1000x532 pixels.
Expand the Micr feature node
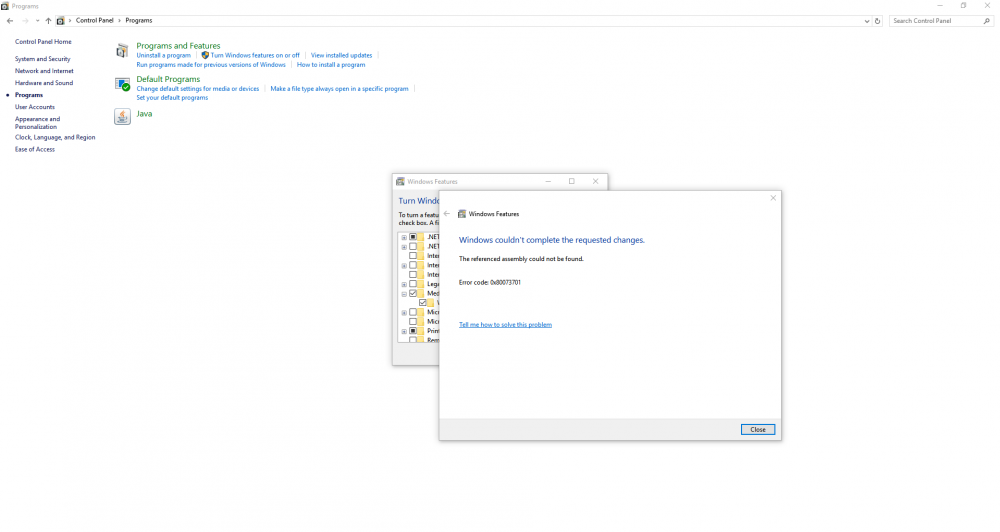404,313
